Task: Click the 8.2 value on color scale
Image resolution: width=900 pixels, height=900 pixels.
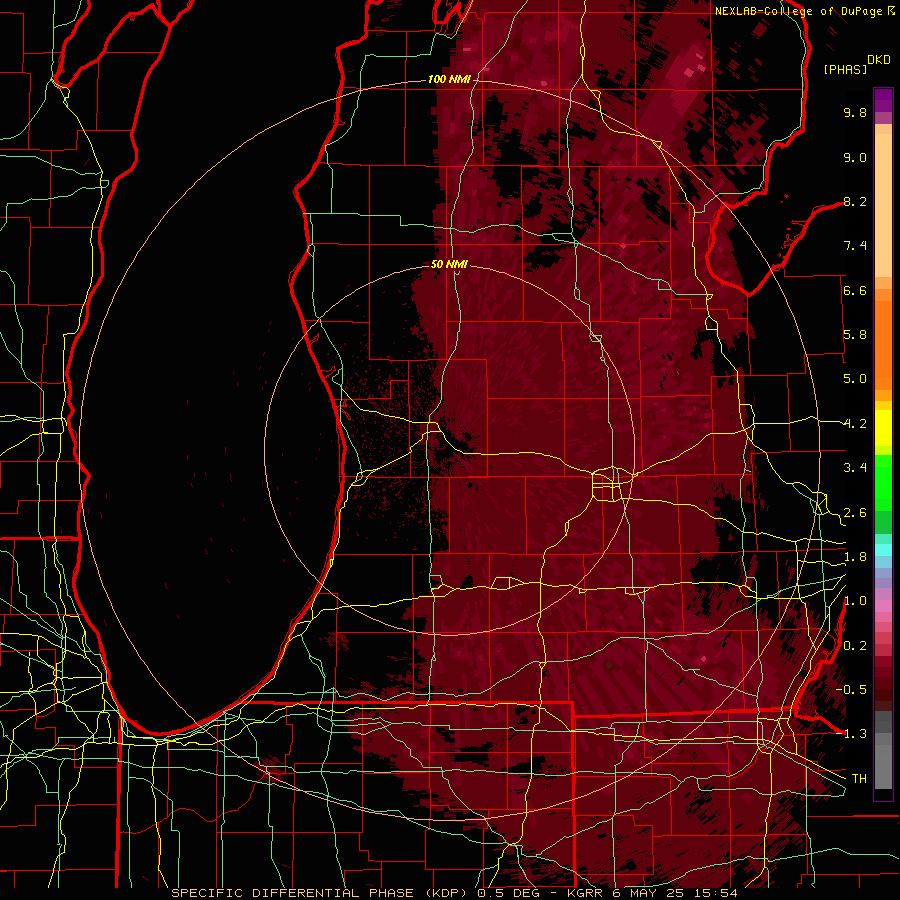Action: tap(855, 201)
